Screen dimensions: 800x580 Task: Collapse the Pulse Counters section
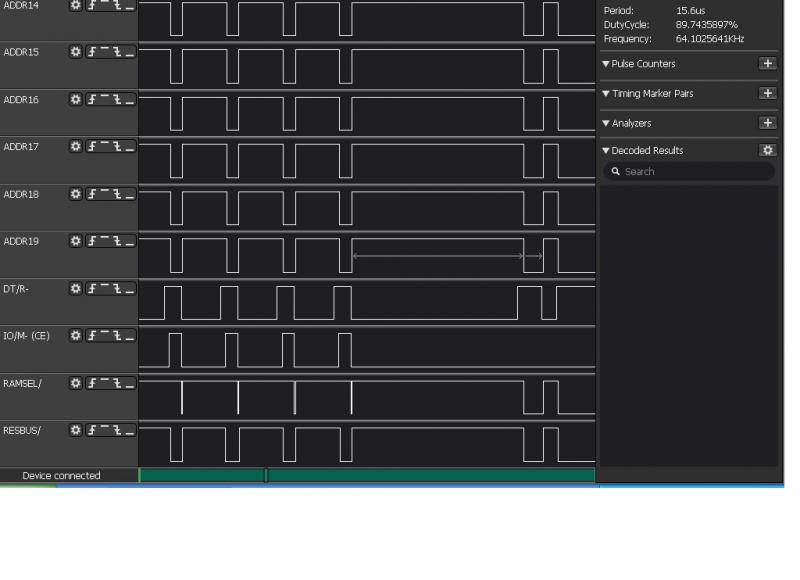606,64
